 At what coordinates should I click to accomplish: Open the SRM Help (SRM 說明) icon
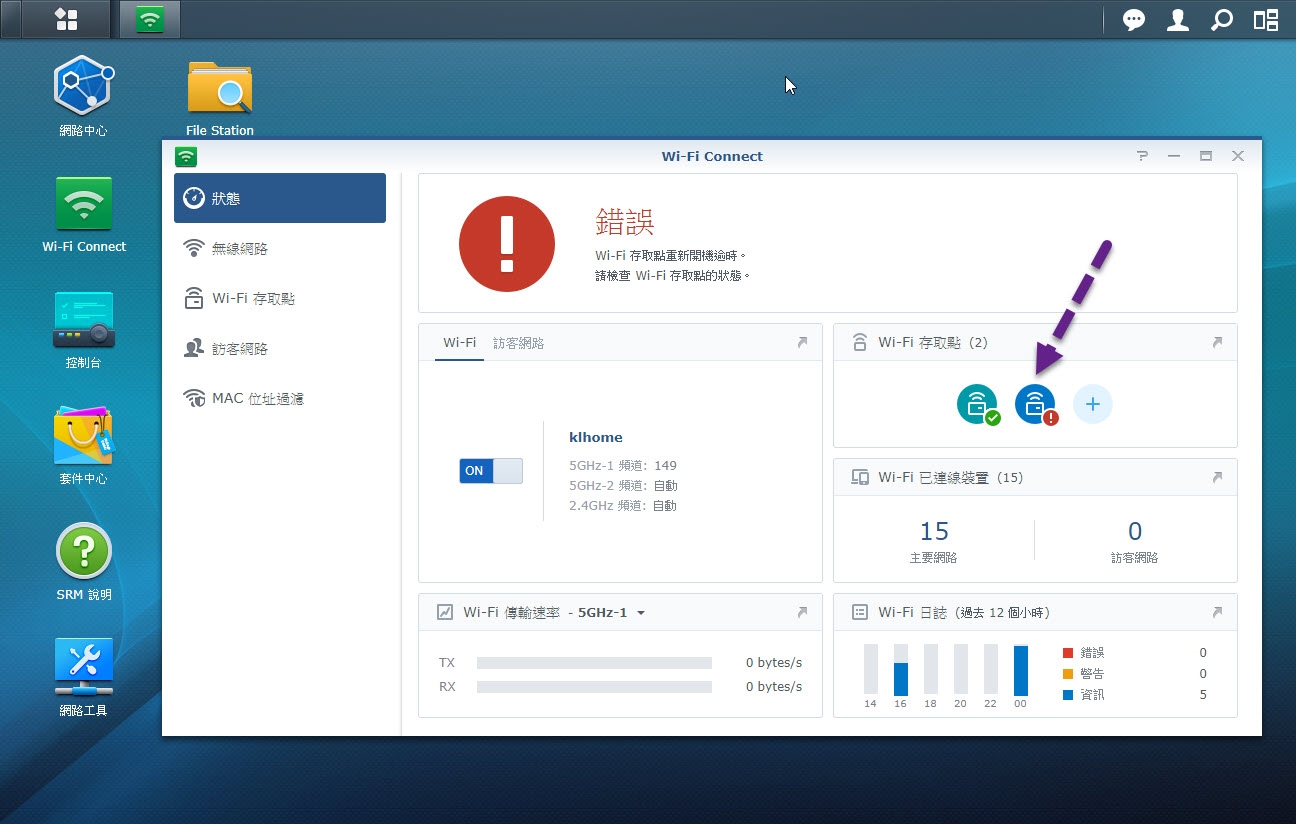(x=84, y=562)
